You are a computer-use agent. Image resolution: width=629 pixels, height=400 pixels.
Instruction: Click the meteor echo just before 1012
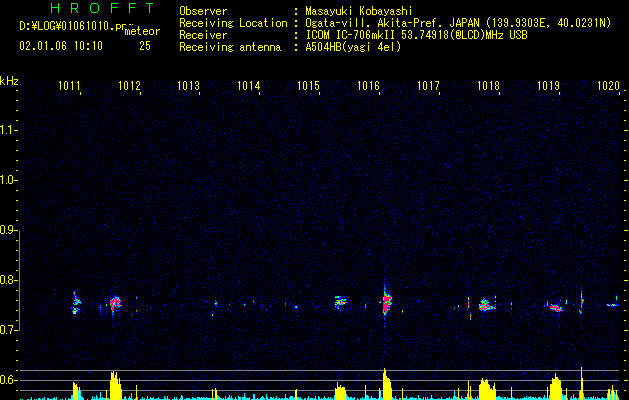[x=116, y=304]
